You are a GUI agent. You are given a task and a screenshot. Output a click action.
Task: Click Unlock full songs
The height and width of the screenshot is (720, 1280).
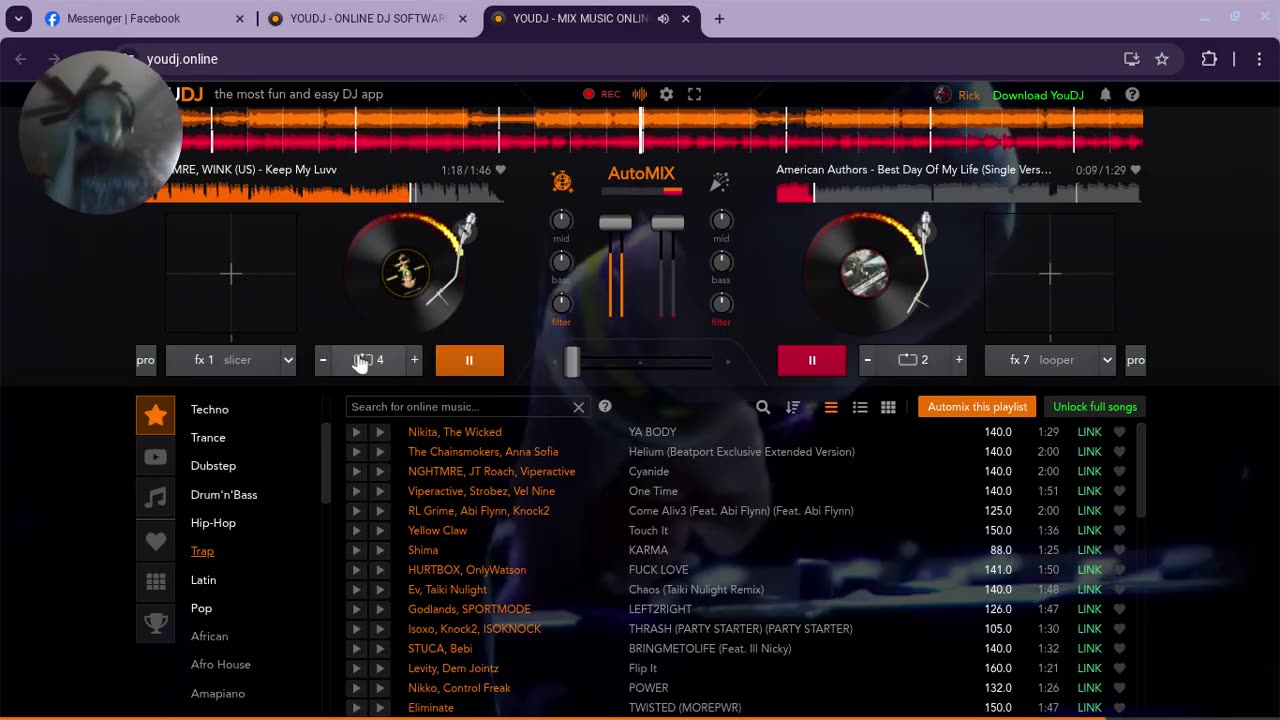(1095, 407)
